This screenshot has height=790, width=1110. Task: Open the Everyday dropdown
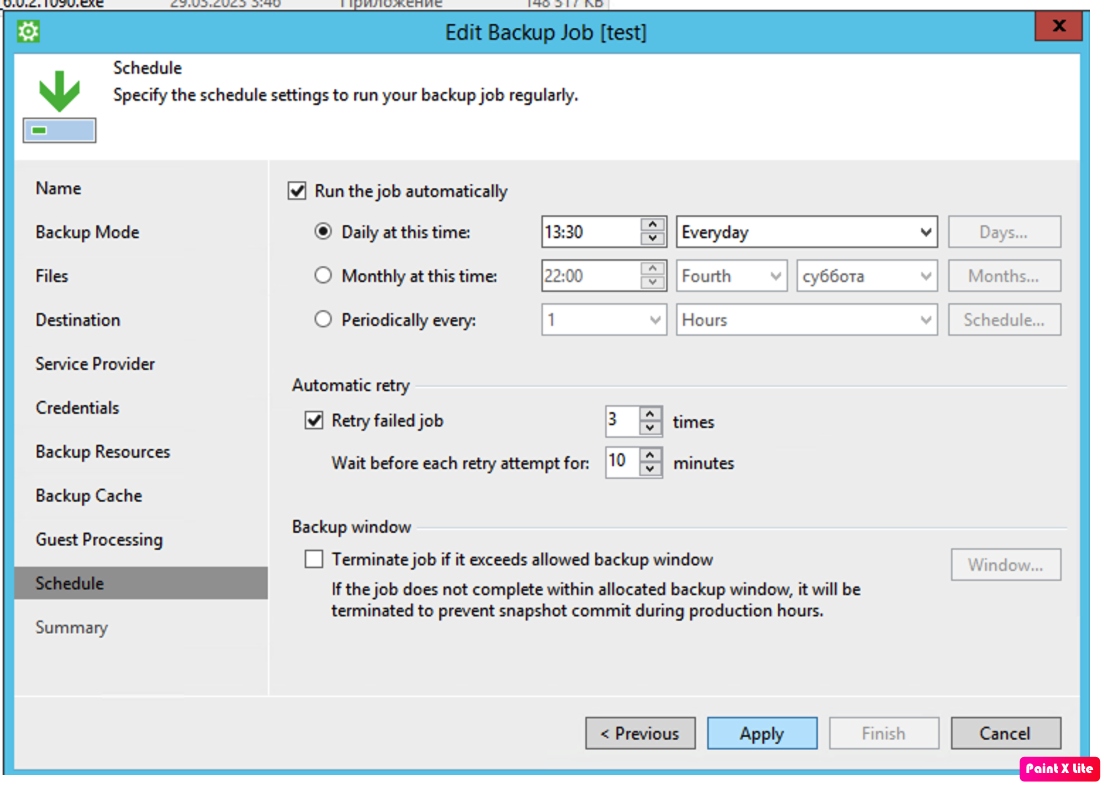(x=807, y=232)
